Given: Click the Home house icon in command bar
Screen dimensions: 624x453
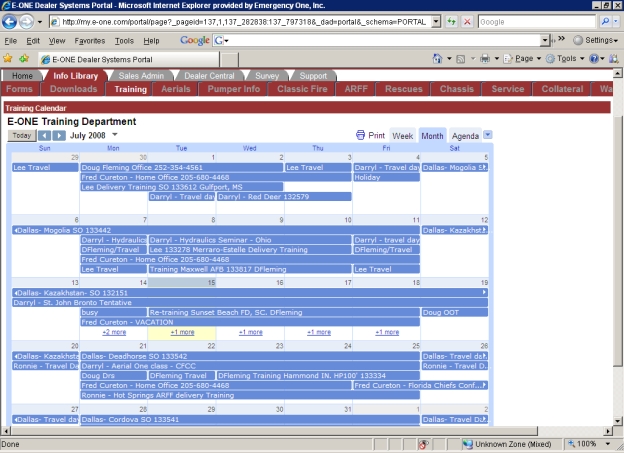Looking at the screenshot, I should click(x=437, y=59).
